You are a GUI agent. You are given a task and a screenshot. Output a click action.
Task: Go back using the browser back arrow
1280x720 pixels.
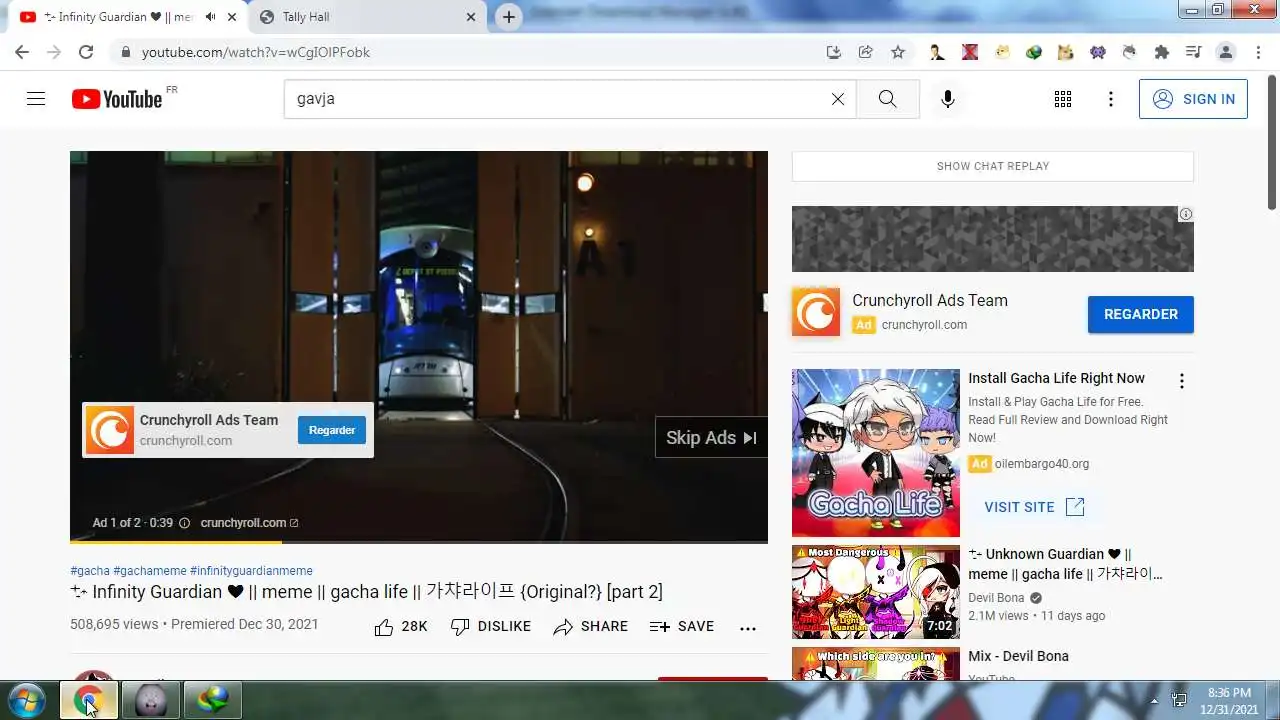pos(22,52)
